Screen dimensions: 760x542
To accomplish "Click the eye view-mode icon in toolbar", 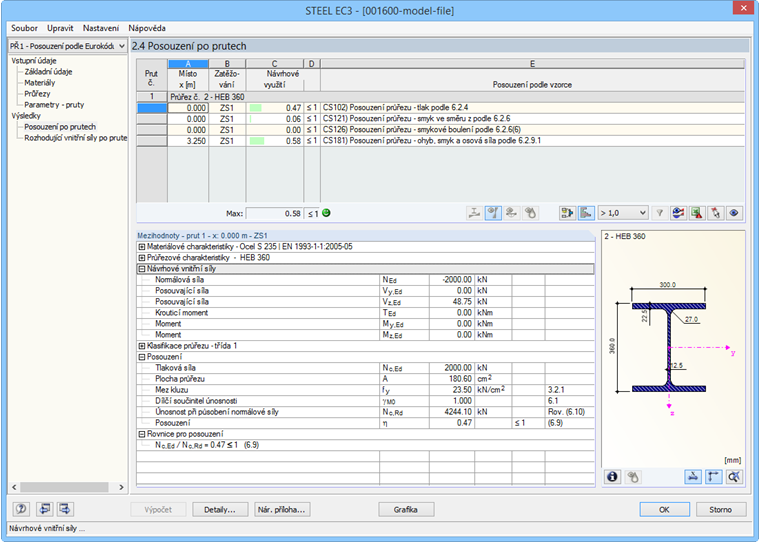I will point(735,213).
